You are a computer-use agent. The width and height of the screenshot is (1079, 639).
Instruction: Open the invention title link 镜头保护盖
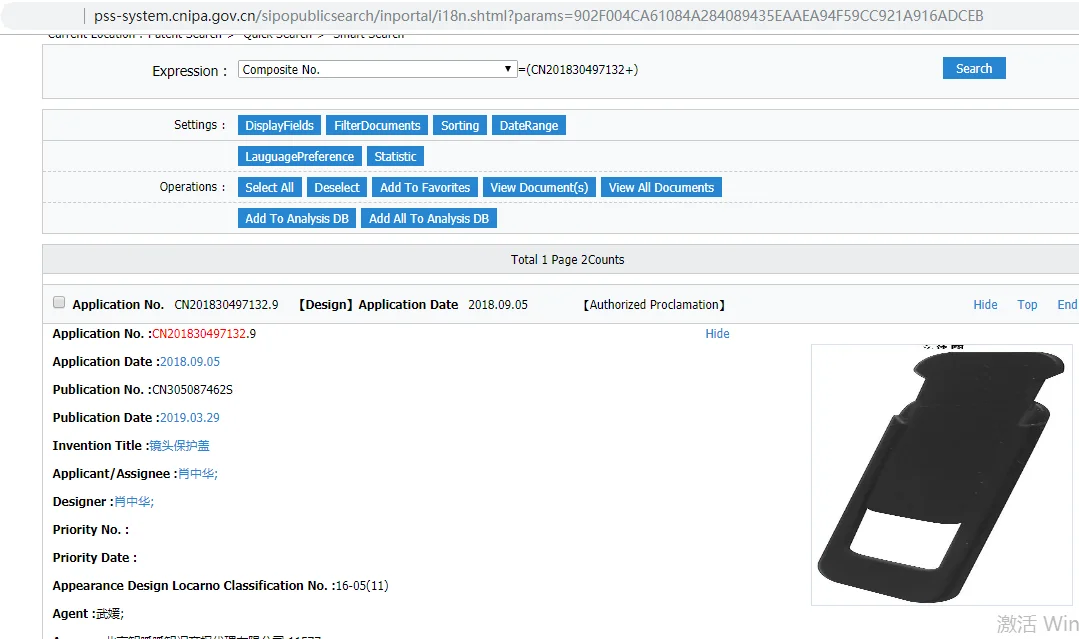[180, 446]
